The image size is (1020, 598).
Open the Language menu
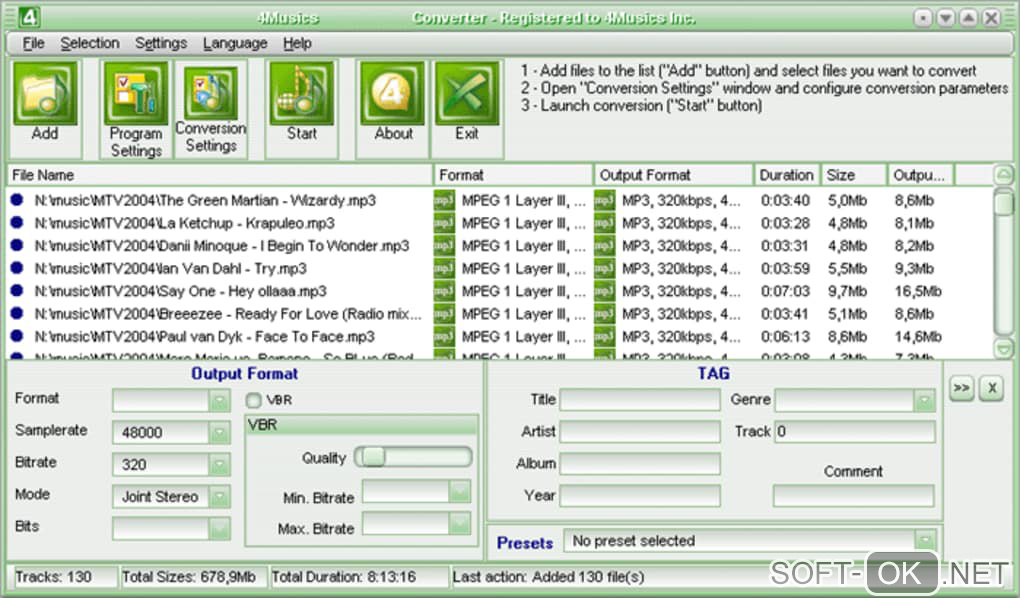tap(235, 44)
